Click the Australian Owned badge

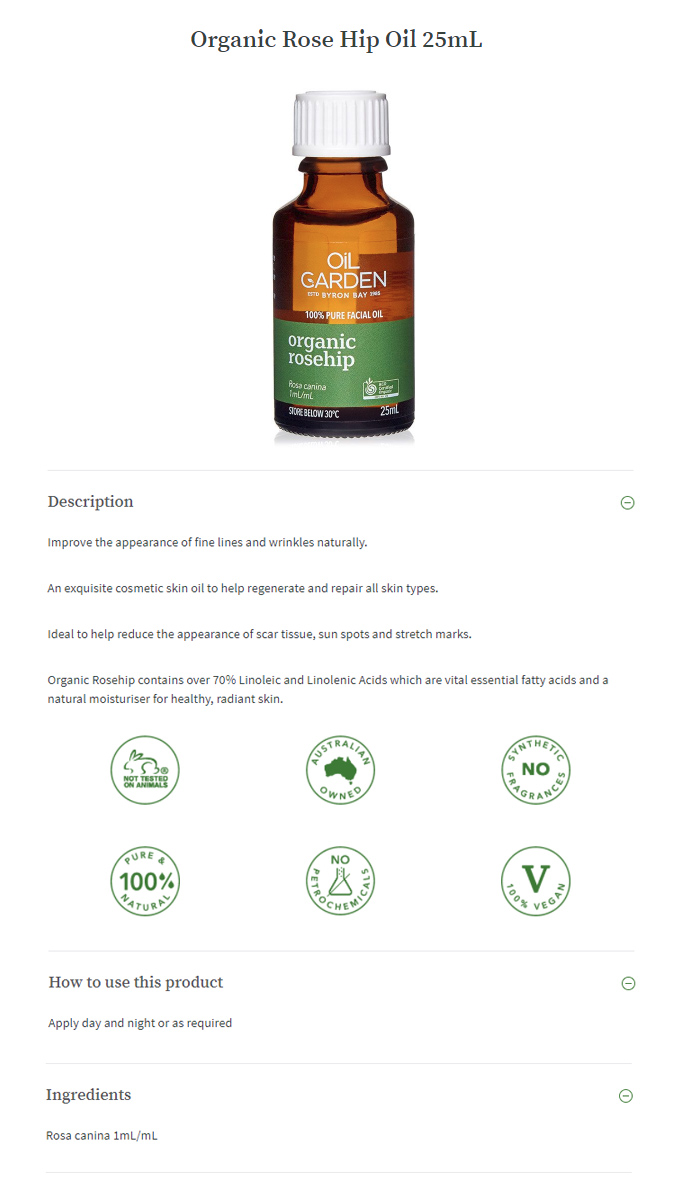point(340,770)
